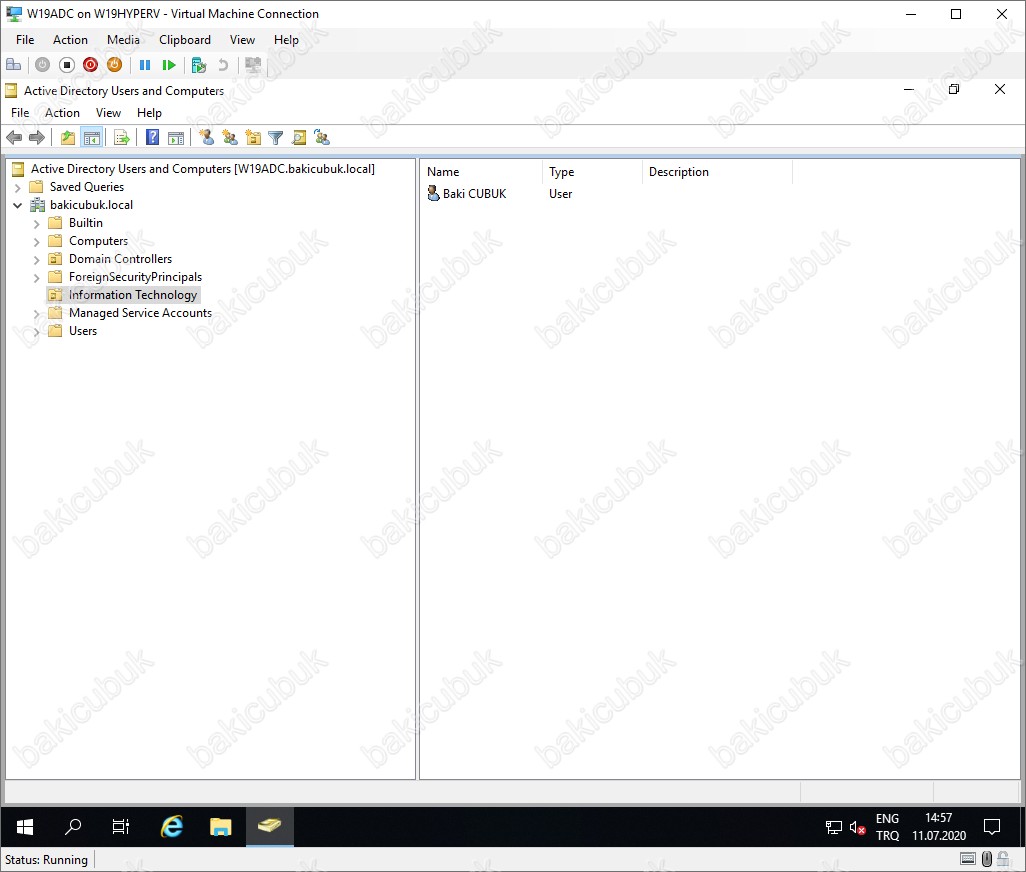Open the Windows Start menu

coord(25,827)
